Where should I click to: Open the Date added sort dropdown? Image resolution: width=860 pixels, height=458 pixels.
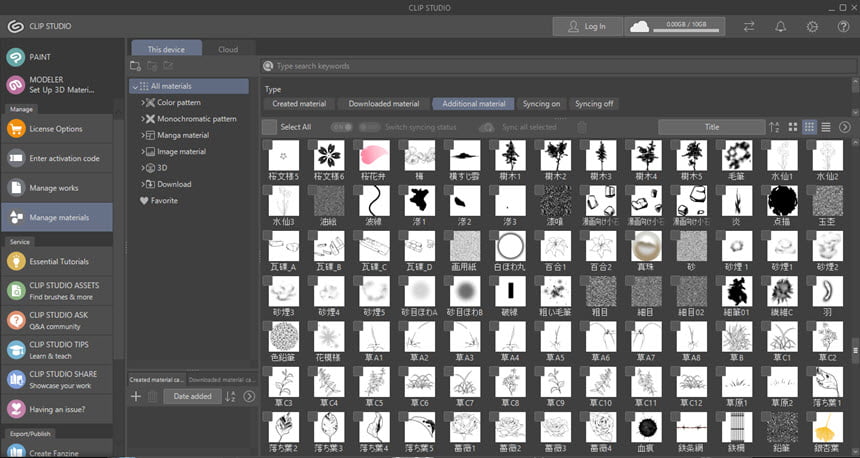[193, 397]
